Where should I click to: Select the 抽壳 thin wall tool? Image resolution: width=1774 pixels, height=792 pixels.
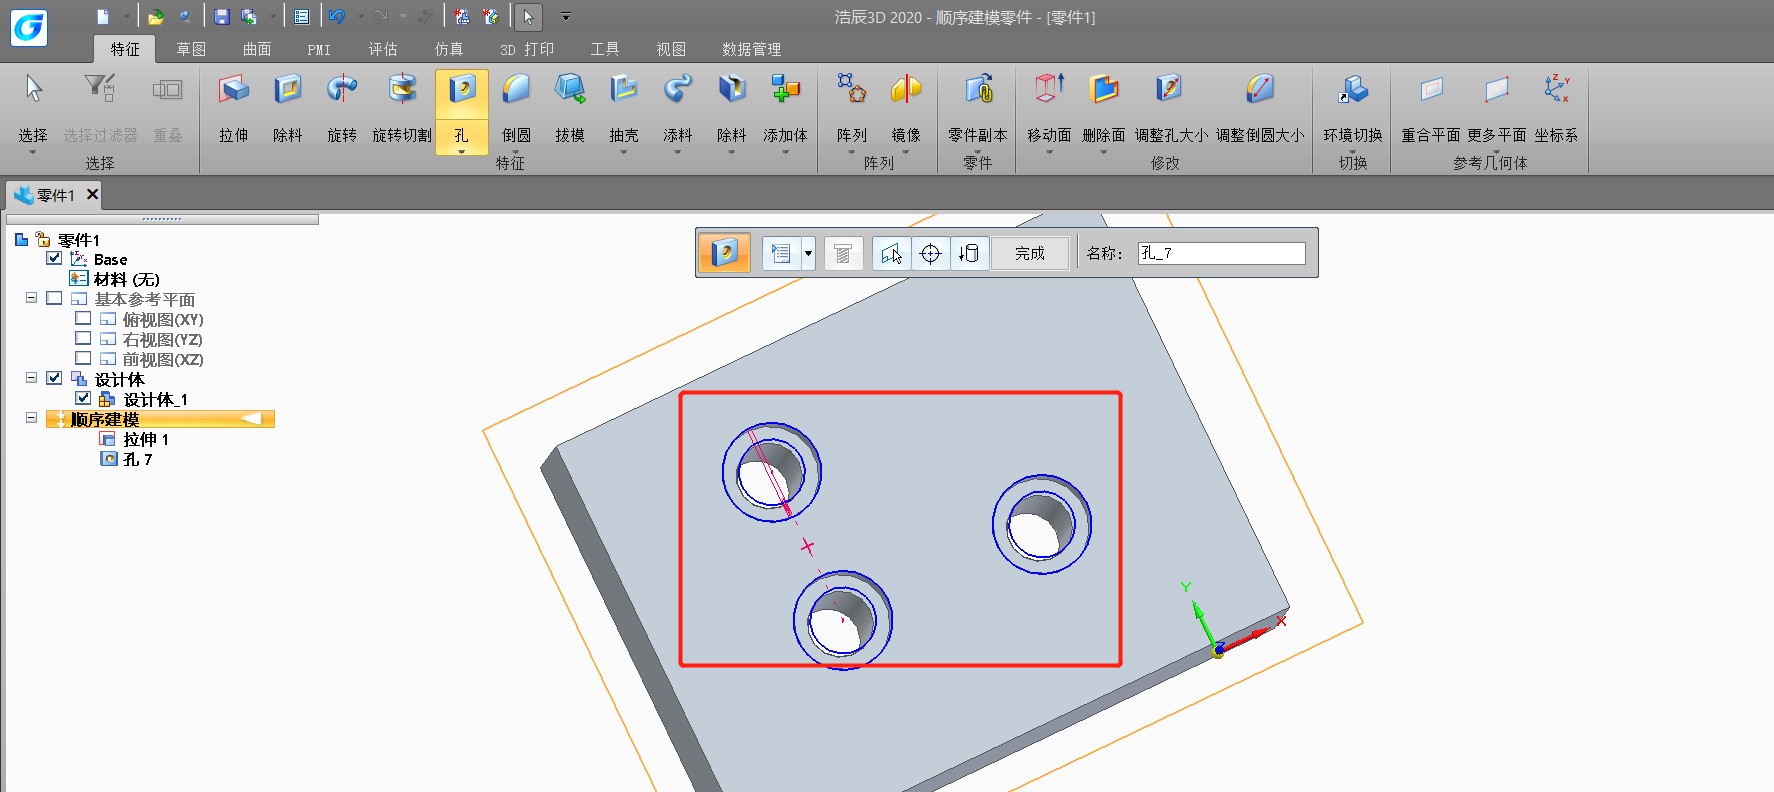coord(624,109)
